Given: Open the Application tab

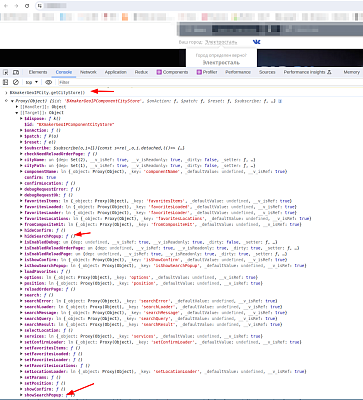Looking at the screenshot, I should click(116, 72).
